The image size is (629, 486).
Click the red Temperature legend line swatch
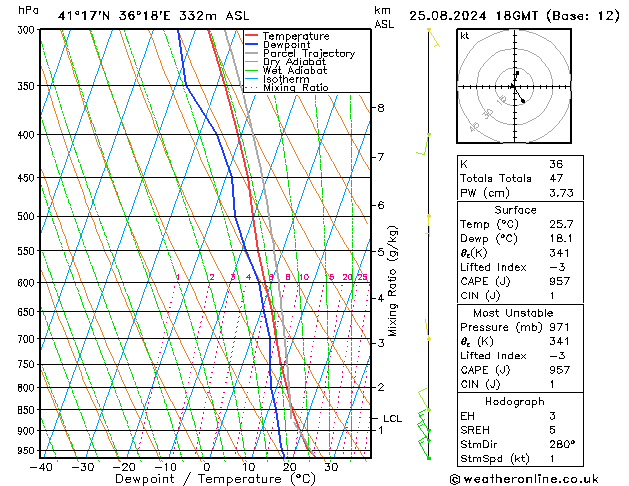(x=252, y=36)
